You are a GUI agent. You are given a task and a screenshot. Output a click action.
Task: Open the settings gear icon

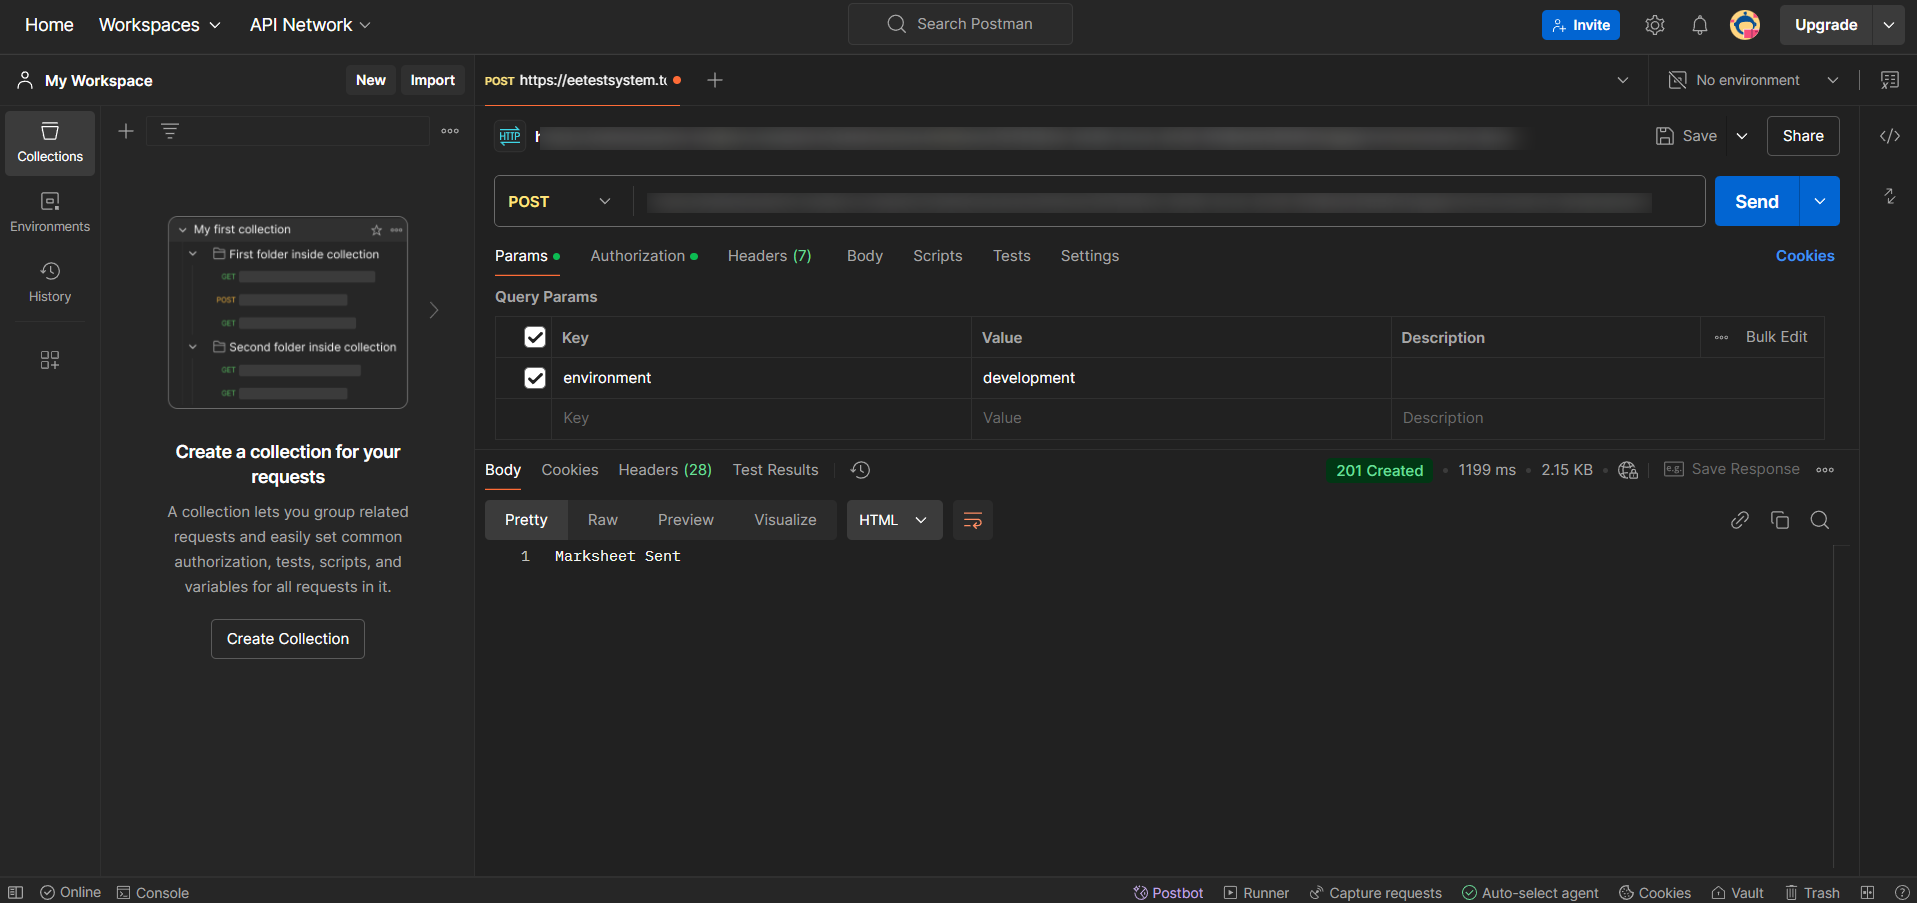(1654, 25)
